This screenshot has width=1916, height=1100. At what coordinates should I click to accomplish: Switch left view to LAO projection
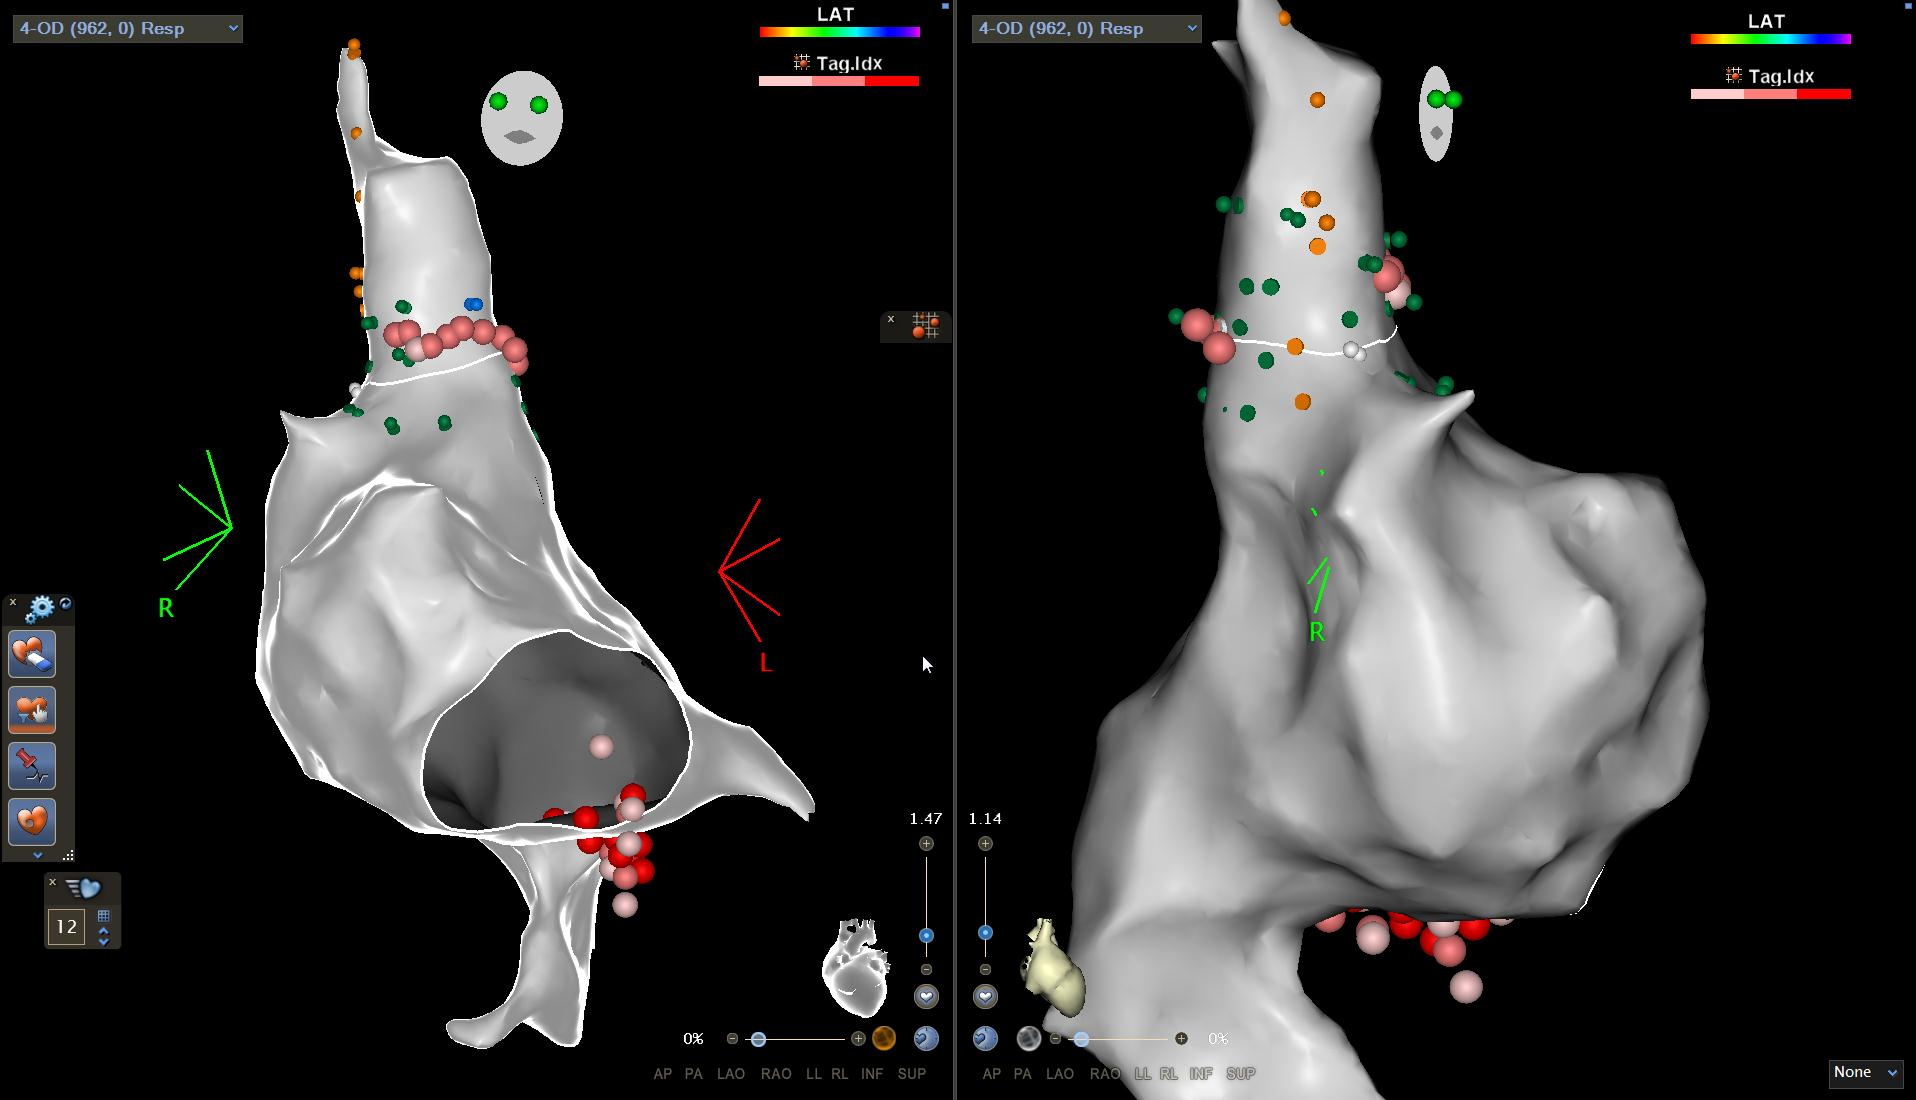pyautogui.click(x=731, y=1074)
